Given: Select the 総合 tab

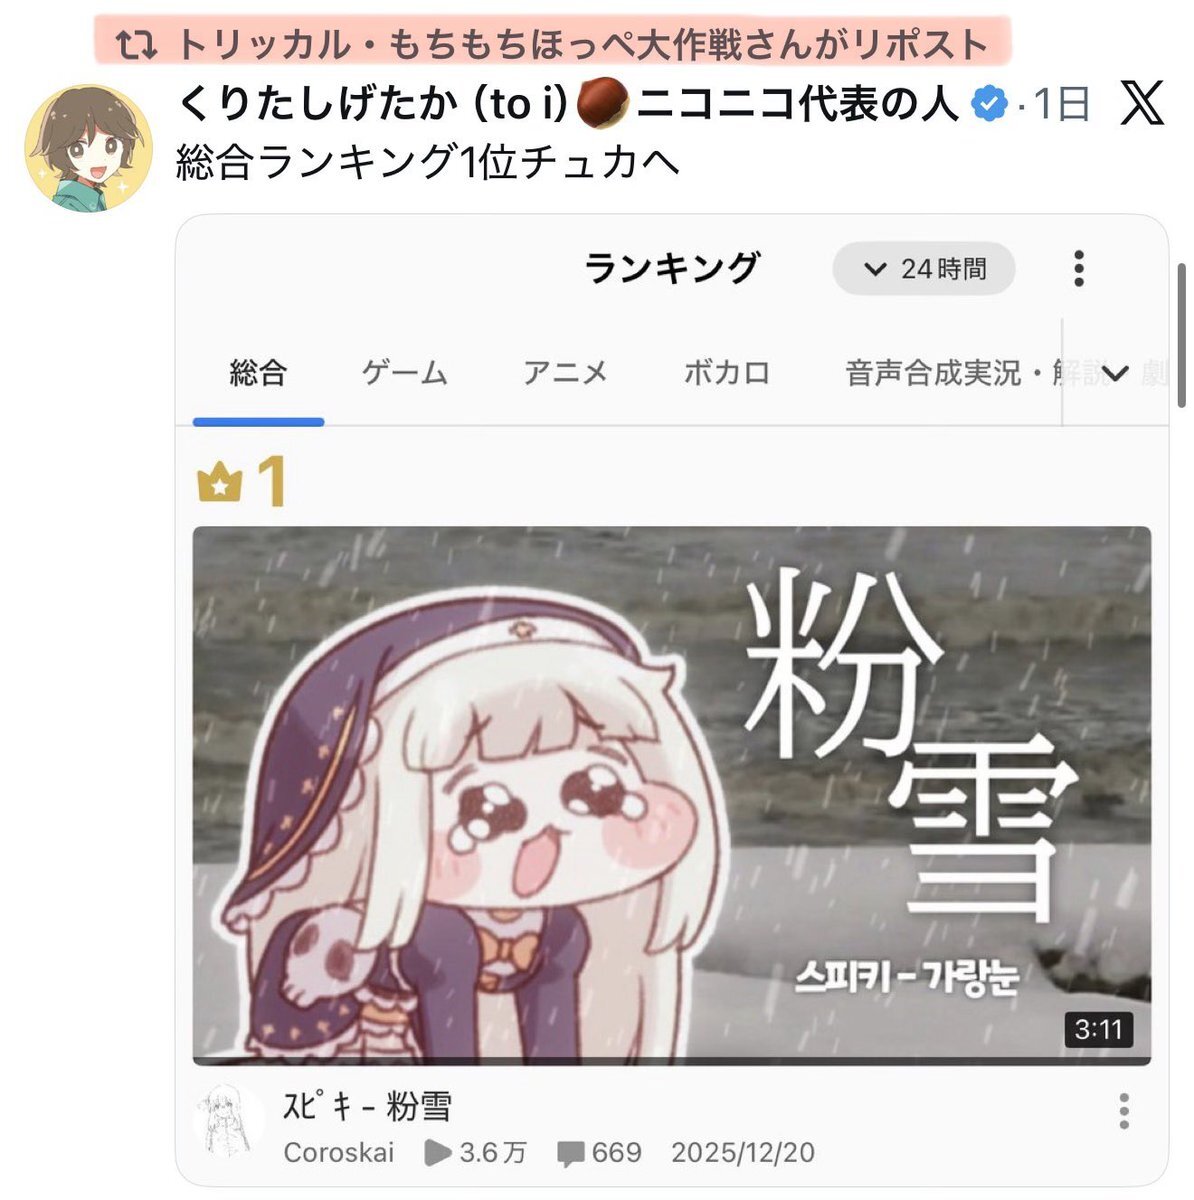Looking at the screenshot, I should (258, 373).
